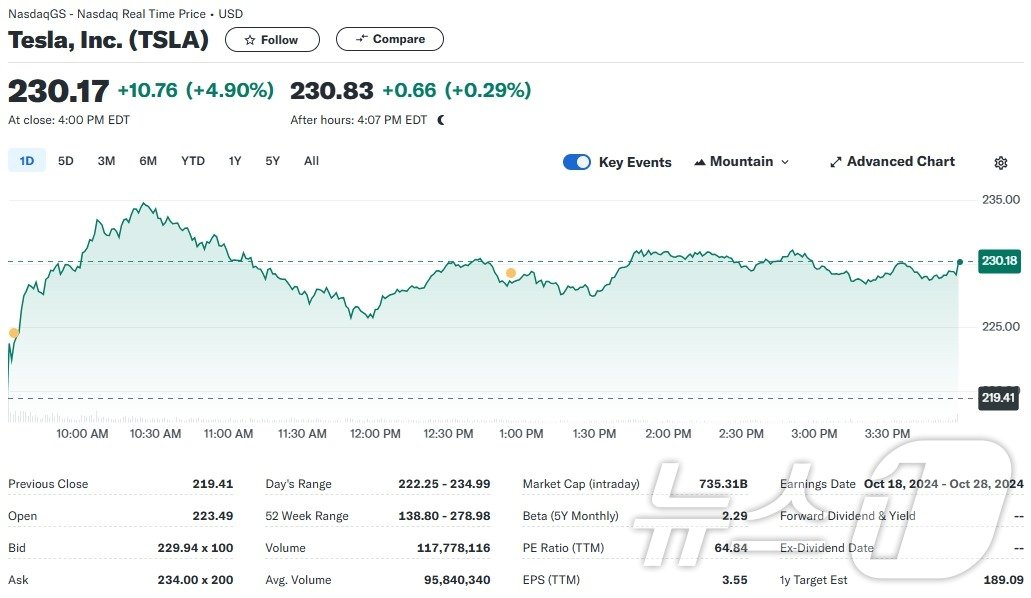Open the Compare stocks button

pos(389,40)
